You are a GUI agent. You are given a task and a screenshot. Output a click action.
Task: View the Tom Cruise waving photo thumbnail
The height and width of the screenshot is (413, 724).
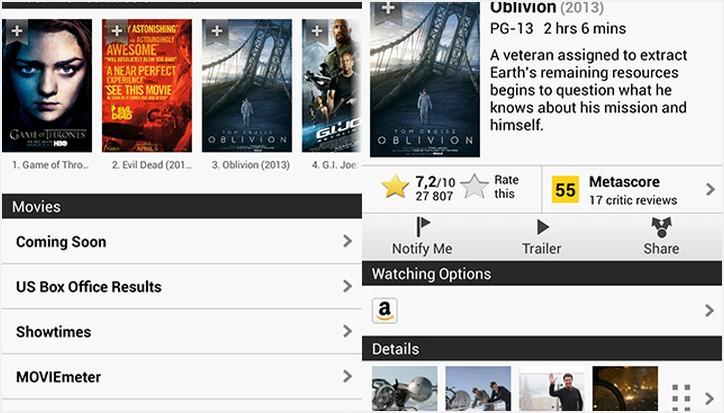click(551, 389)
